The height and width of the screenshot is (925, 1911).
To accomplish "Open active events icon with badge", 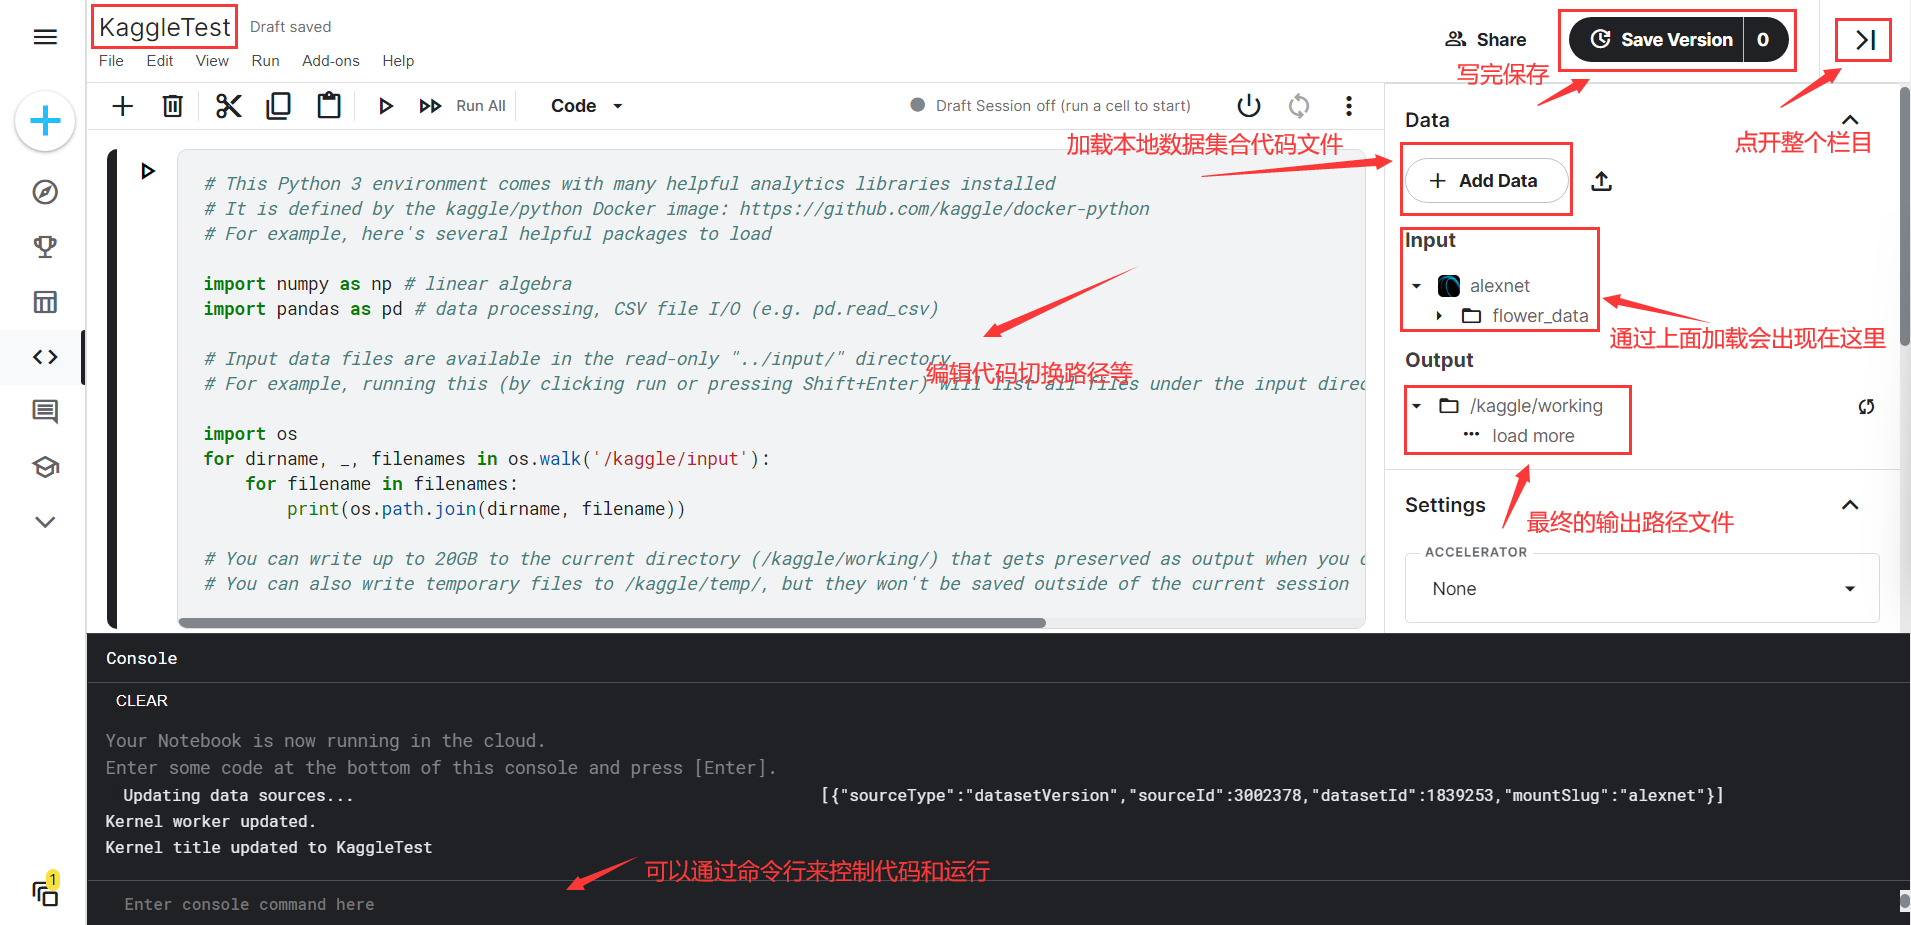I will (x=45, y=891).
